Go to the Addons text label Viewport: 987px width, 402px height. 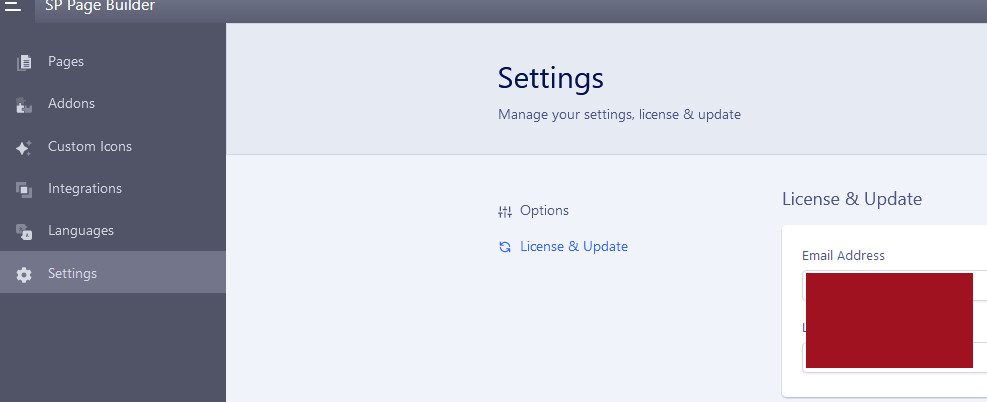[x=71, y=104]
